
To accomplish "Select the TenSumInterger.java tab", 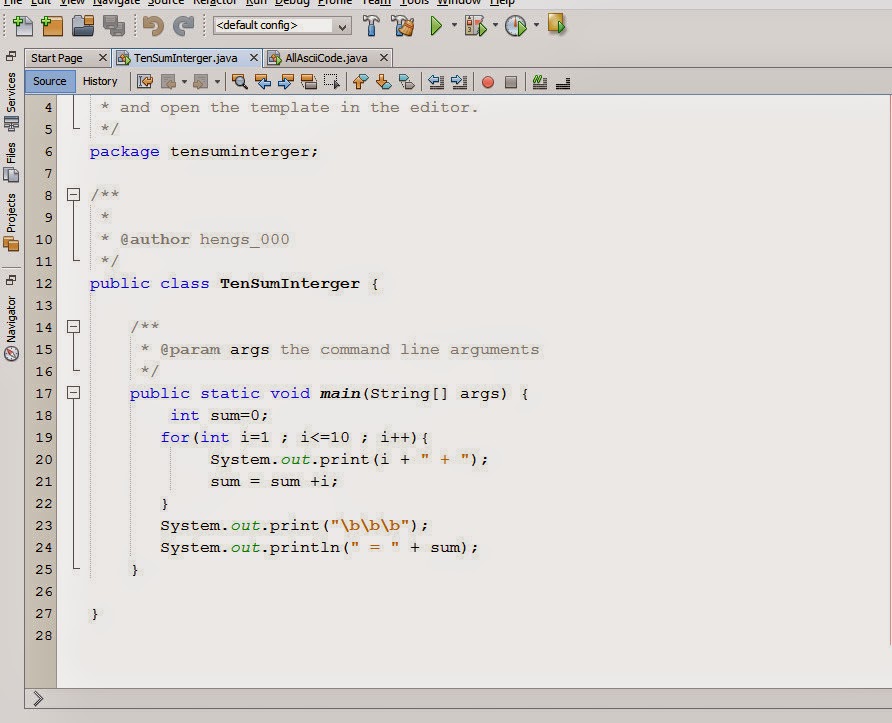I will pos(185,58).
